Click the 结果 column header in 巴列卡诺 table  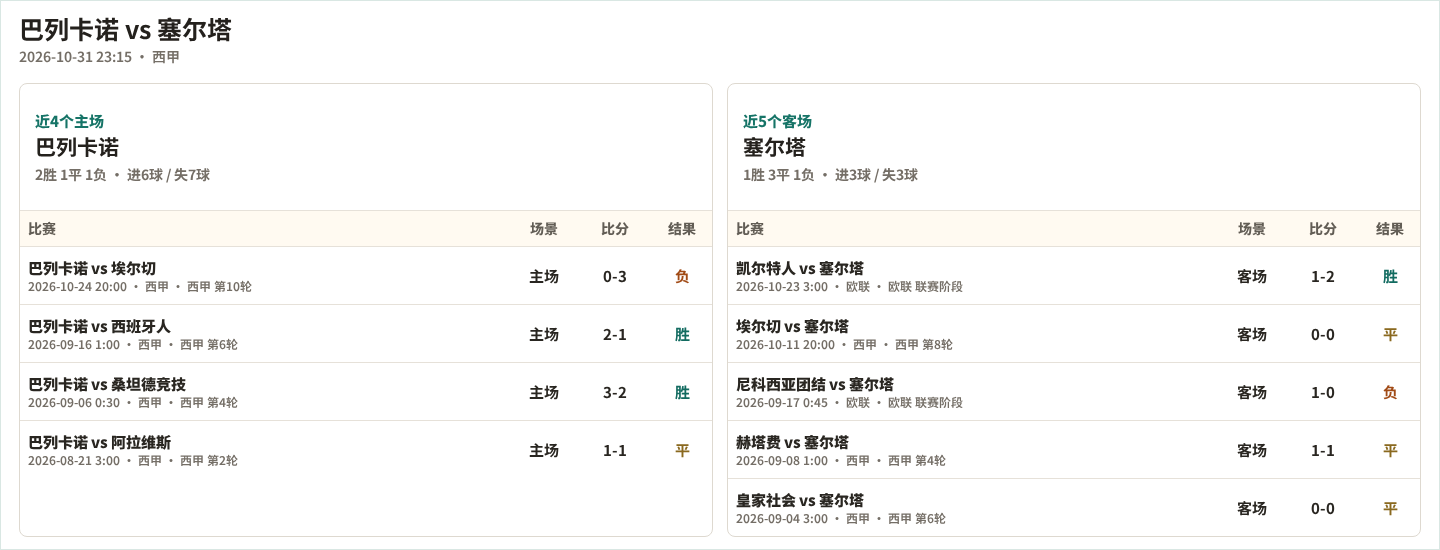pos(682,229)
